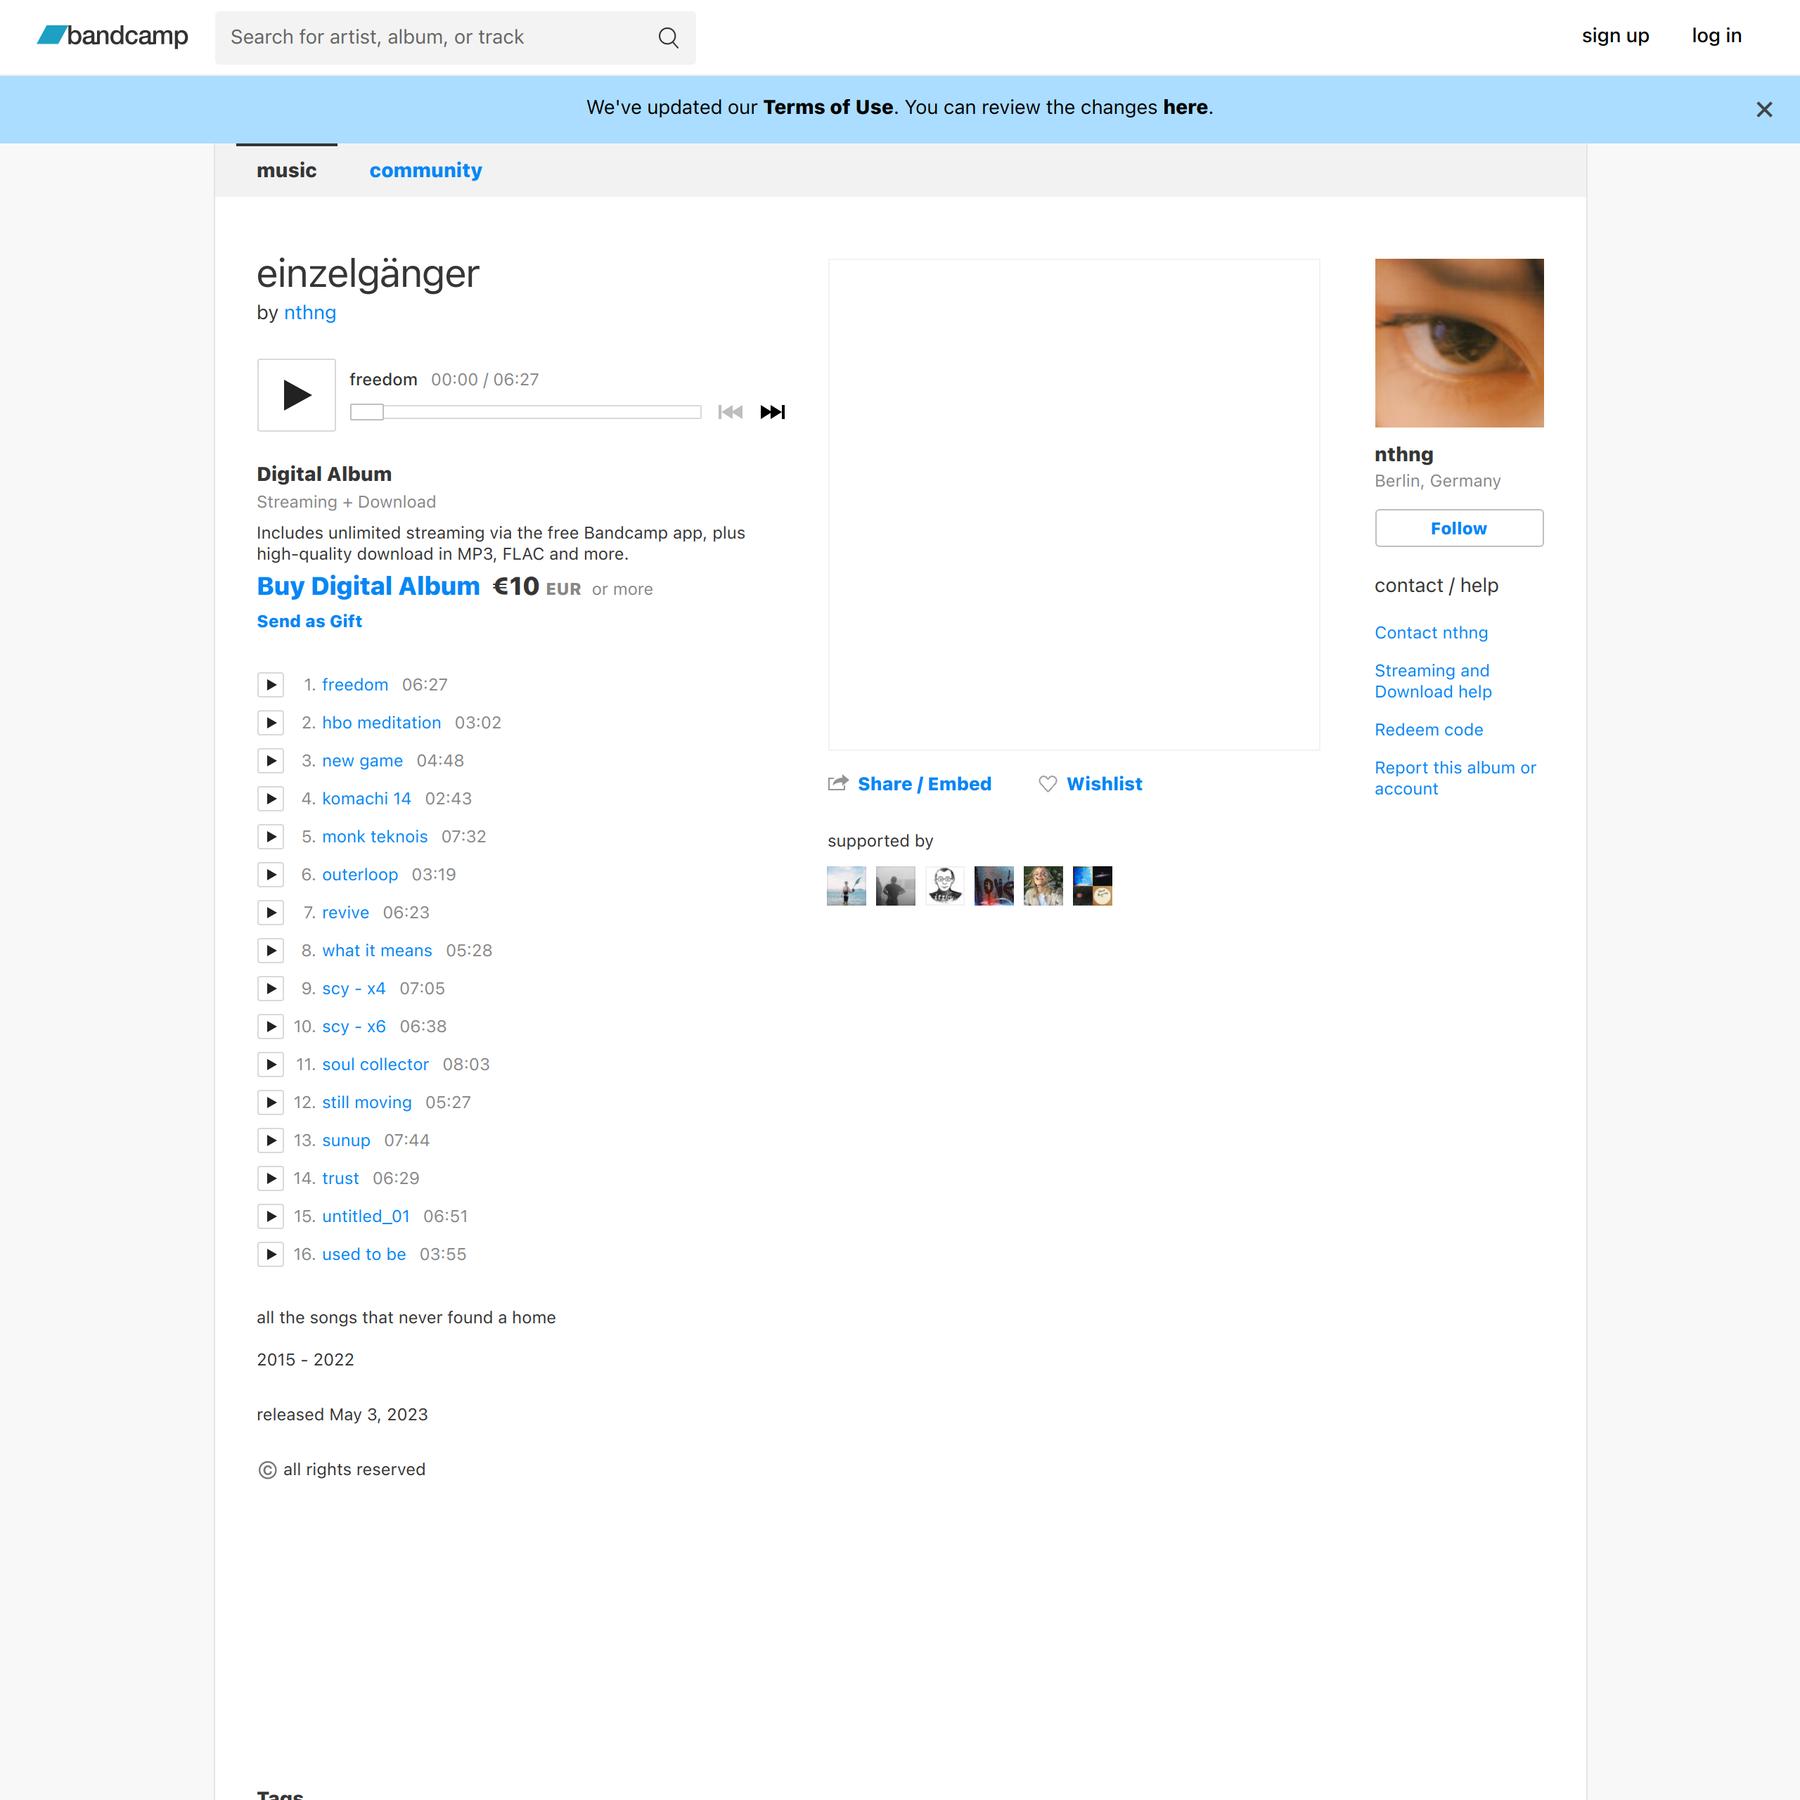The width and height of the screenshot is (1800, 1800).
Task: Dismiss the Terms of Use banner
Action: click(x=1764, y=110)
